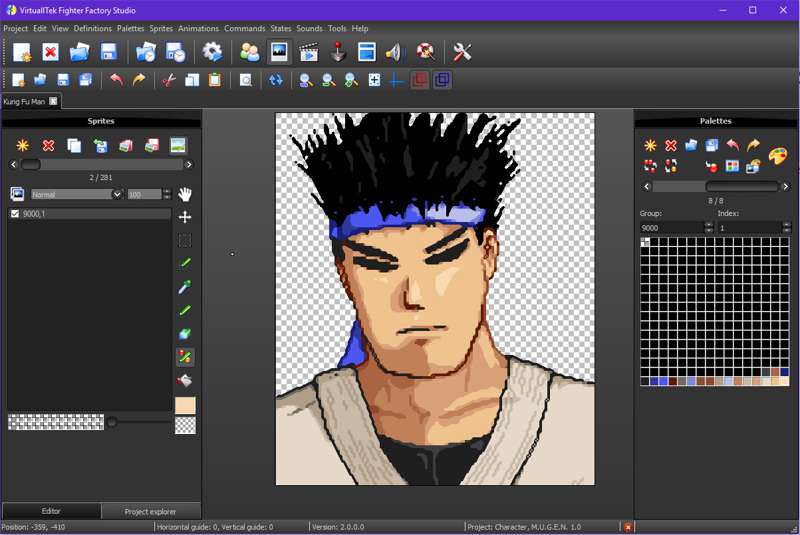Click the New project icon in main toolbar
This screenshot has height=535, width=800.
pyautogui.click(x=22, y=52)
